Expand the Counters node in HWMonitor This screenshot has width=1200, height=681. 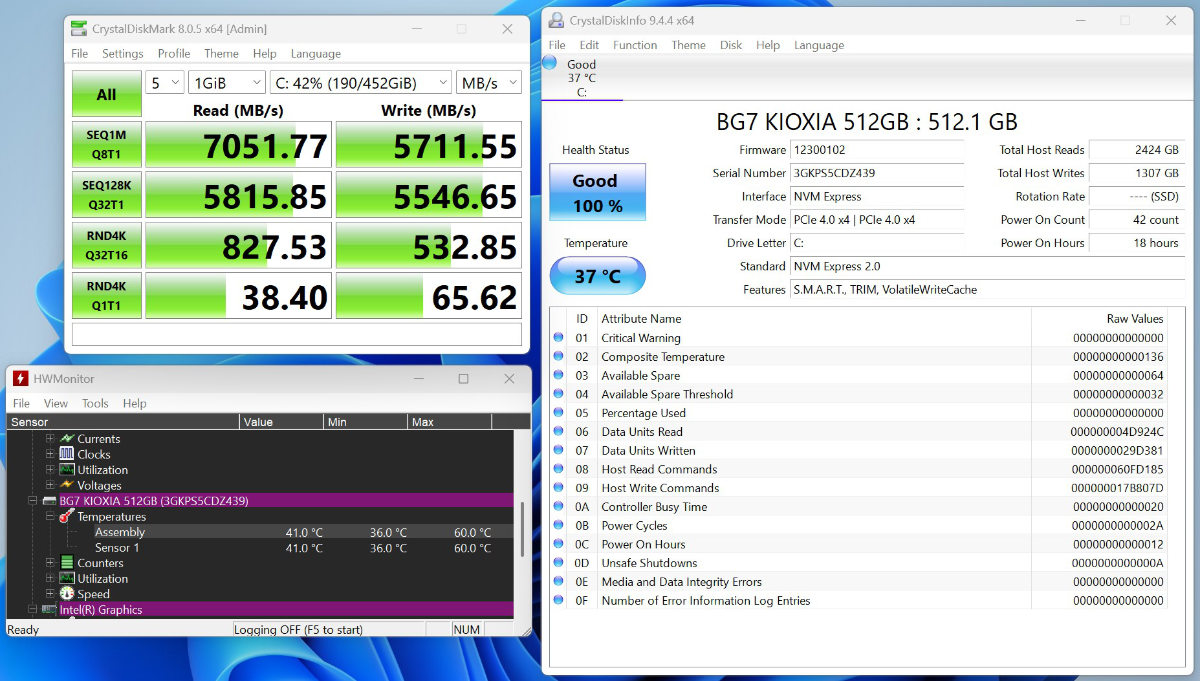(x=50, y=563)
